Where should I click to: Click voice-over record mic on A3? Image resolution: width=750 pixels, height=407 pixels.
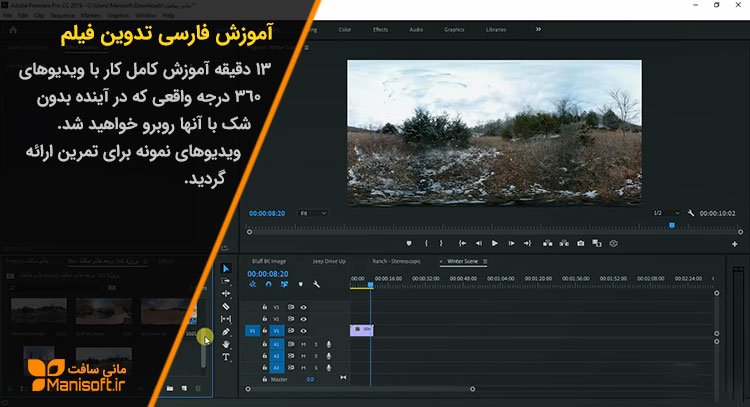(x=329, y=368)
